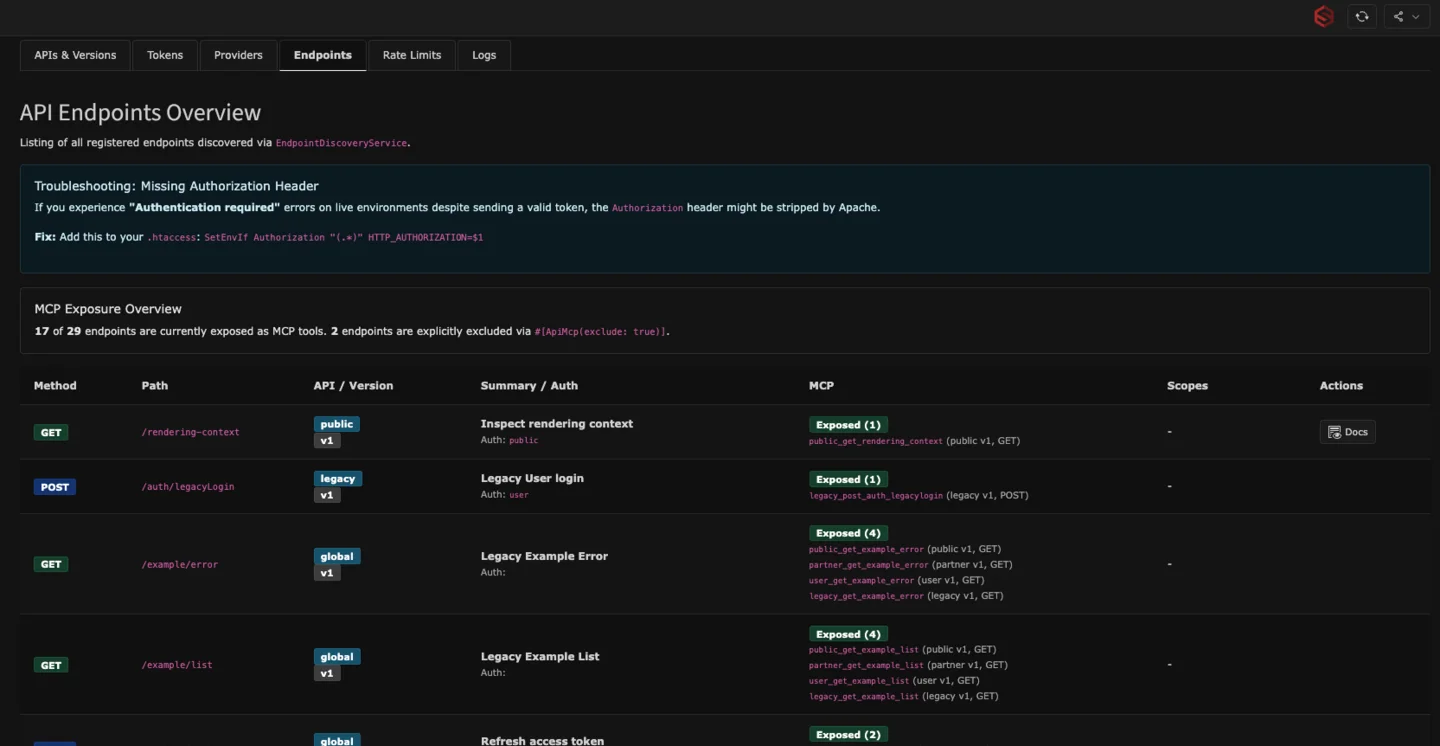Screen dimensions: 1440x746
Task: Click Exposed (4) badge on /example/error row
Action: point(849,533)
